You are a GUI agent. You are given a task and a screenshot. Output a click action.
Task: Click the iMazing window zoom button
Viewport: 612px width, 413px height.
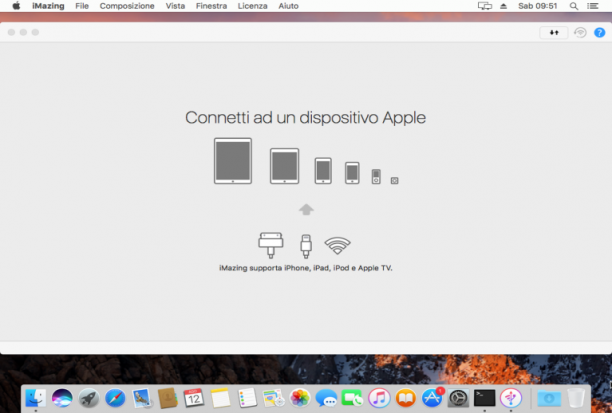(x=35, y=32)
